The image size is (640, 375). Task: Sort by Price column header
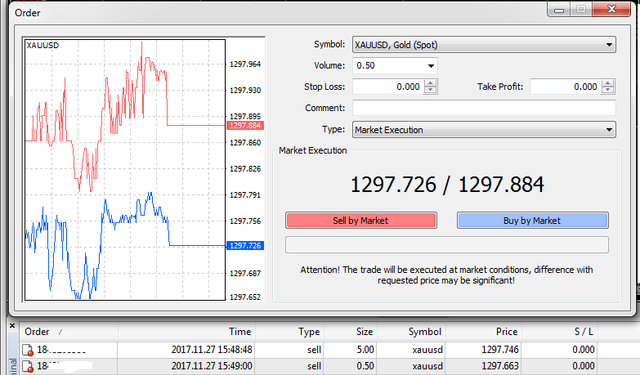[x=483, y=332]
